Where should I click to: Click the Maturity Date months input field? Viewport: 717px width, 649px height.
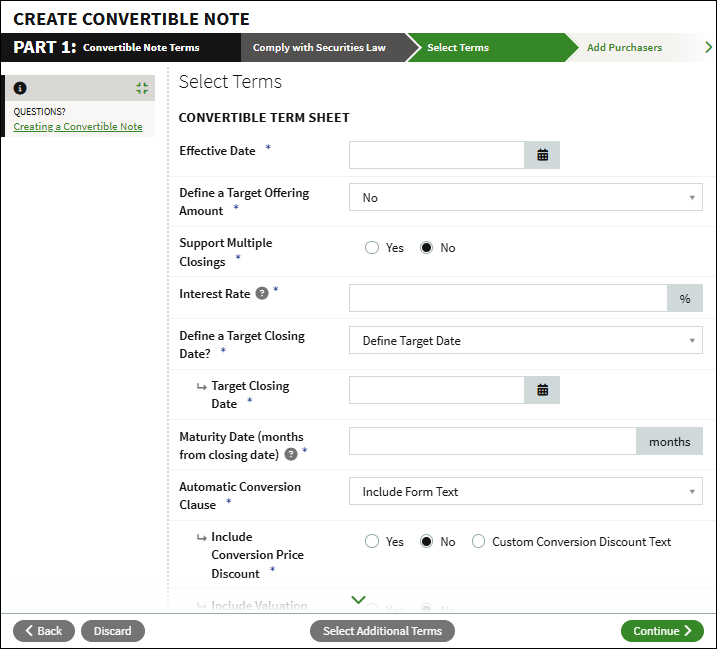pos(492,441)
